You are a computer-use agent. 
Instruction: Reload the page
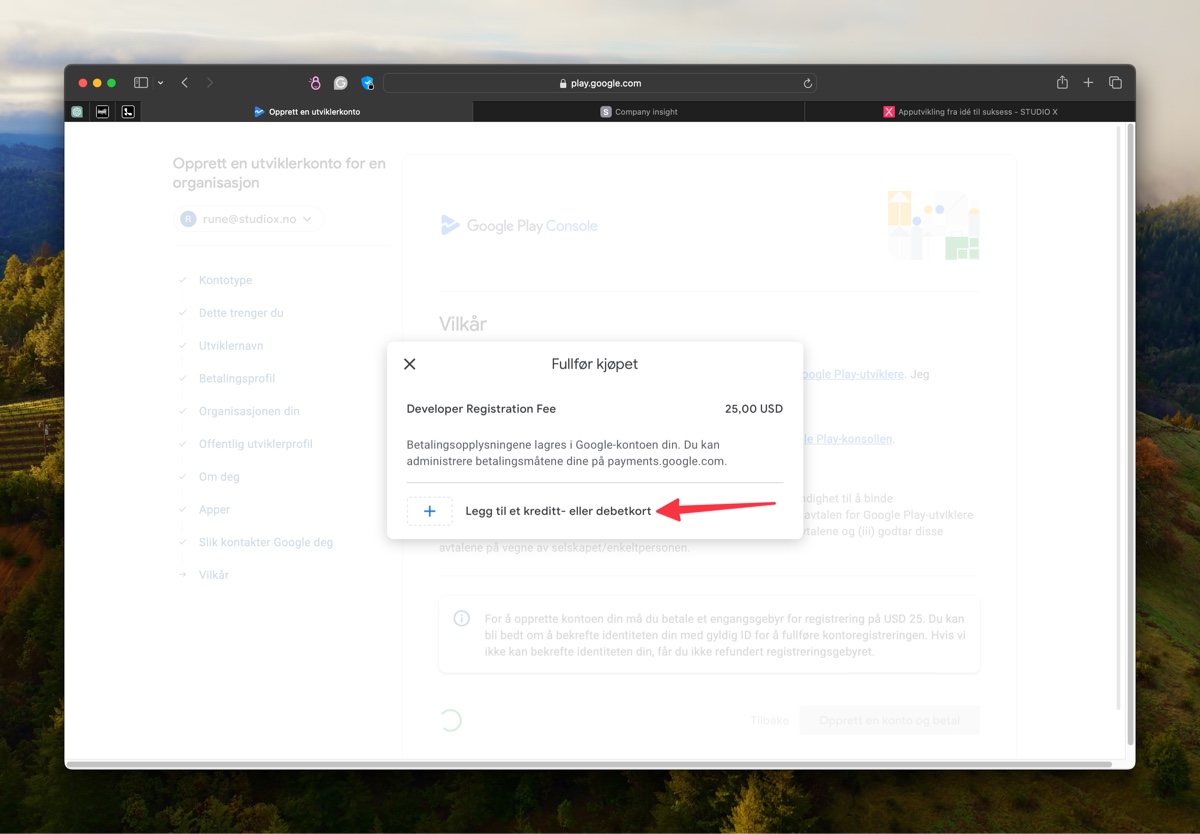point(807,83)
